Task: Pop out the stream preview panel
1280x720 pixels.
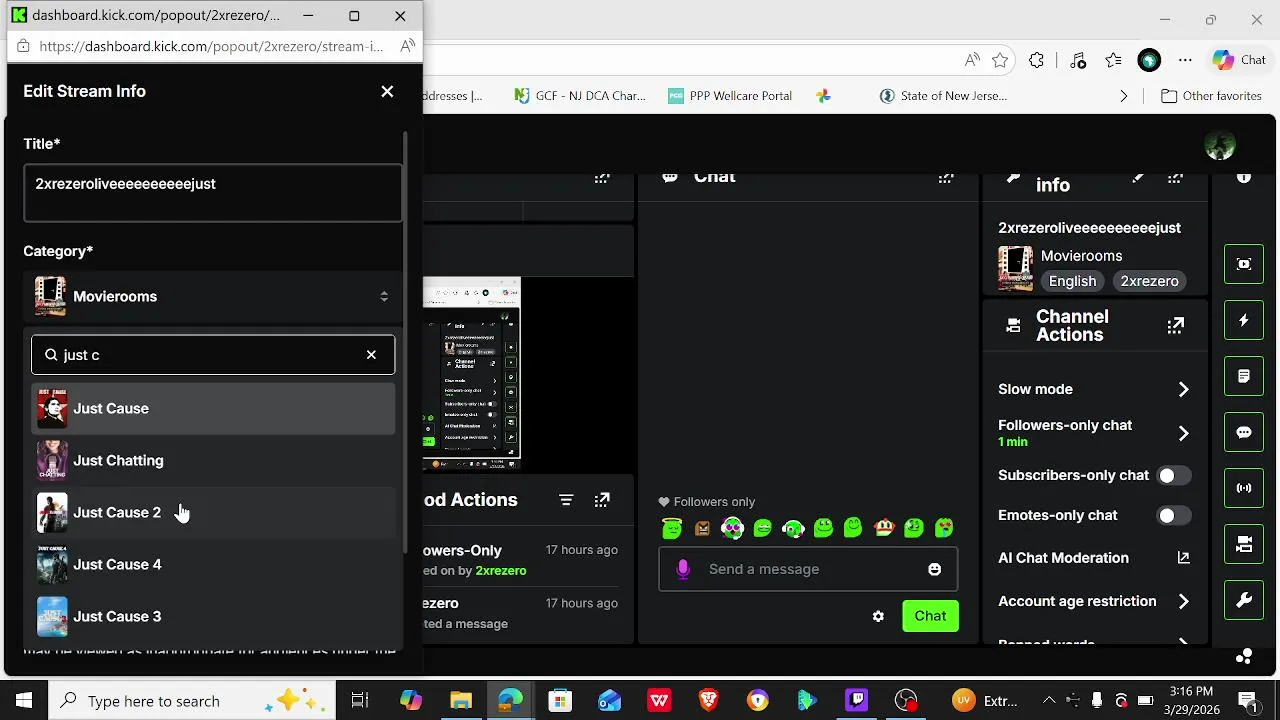Action: (x=602, y=179)
